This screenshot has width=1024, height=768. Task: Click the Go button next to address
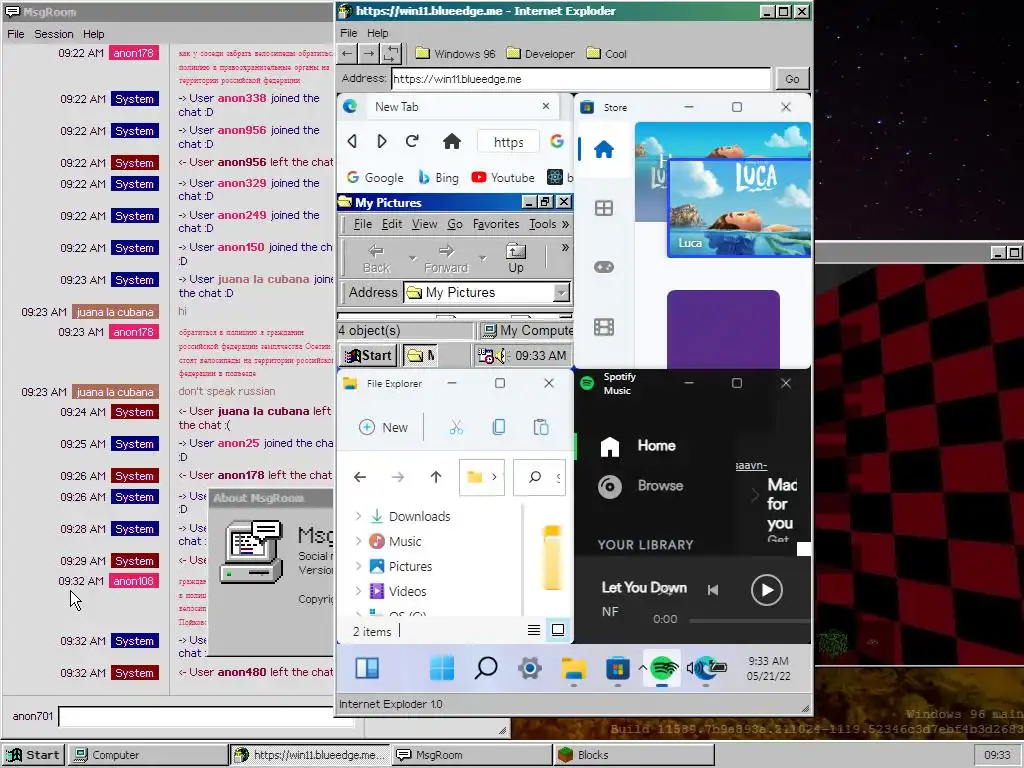point(792,79)
